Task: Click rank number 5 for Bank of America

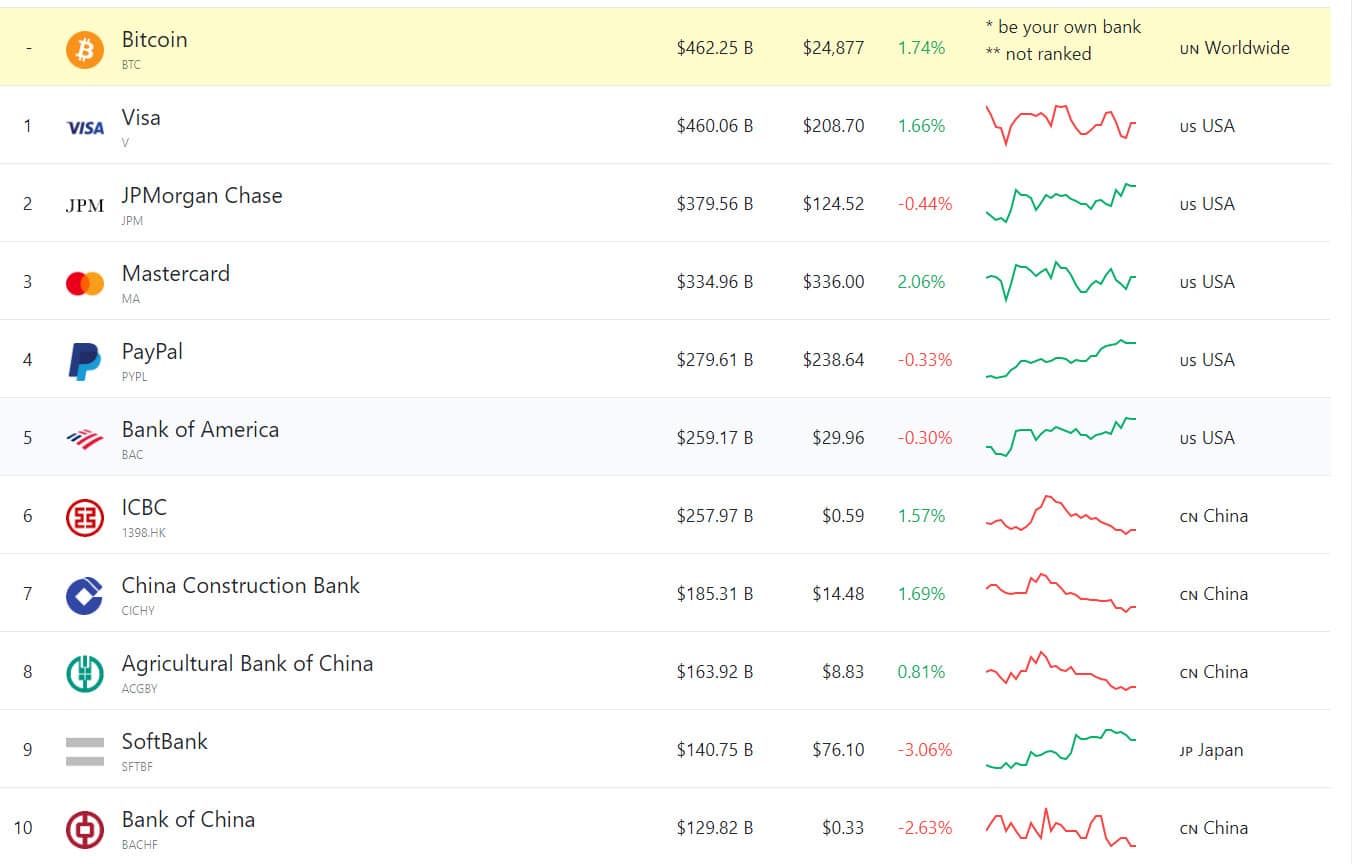Action: click(x=27, y=437)
